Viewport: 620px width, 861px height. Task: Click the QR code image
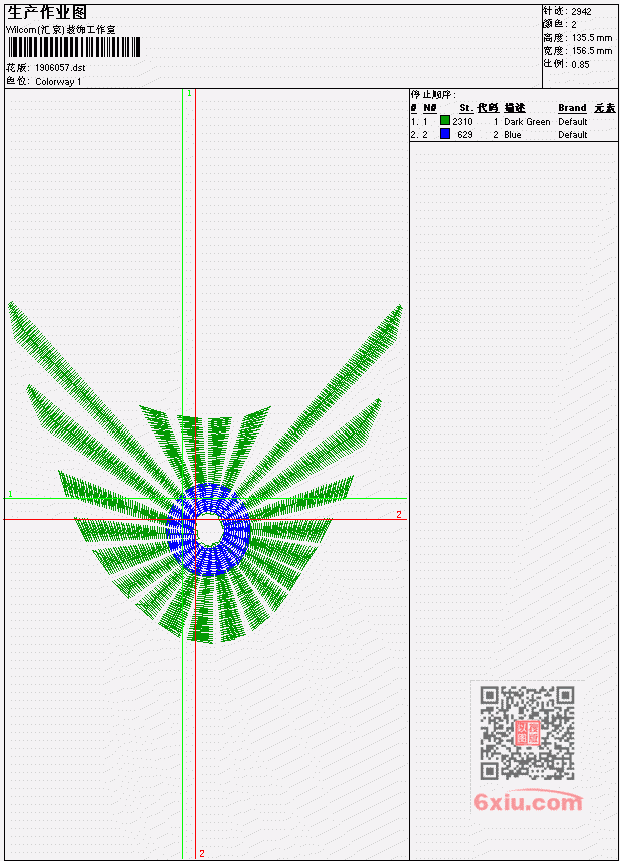[527, 733]
